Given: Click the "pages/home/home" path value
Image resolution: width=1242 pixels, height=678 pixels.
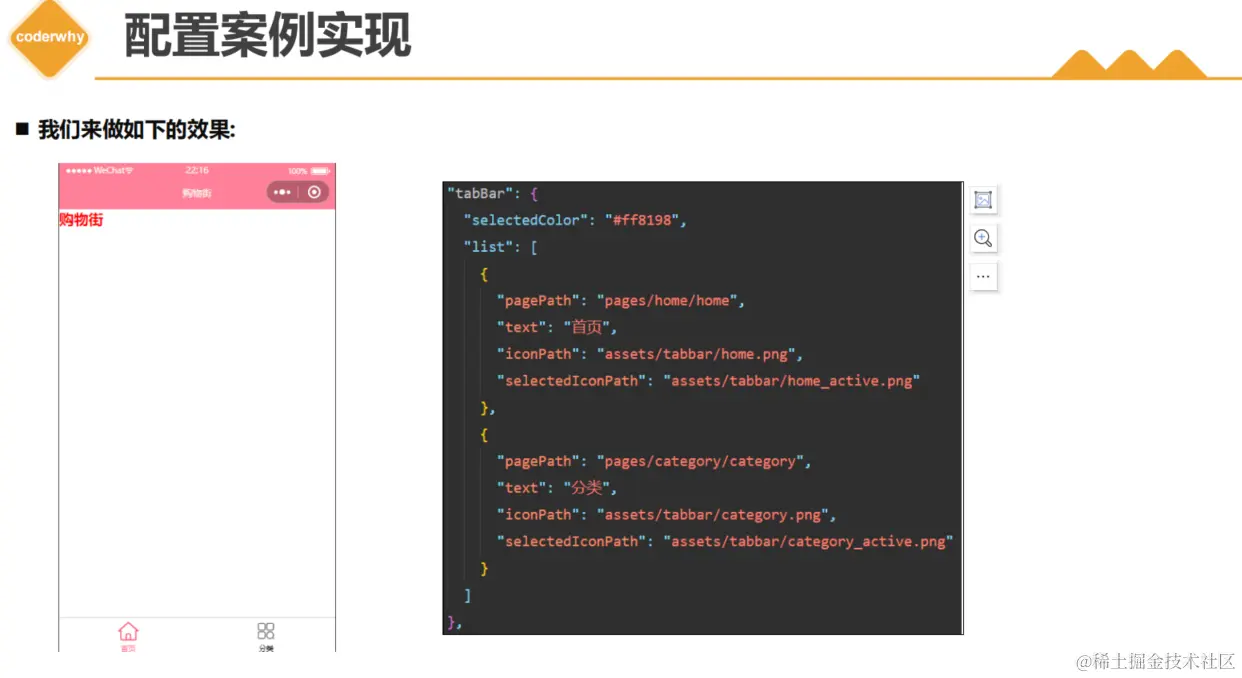Looking at the screenshot, I should point(667,300).
